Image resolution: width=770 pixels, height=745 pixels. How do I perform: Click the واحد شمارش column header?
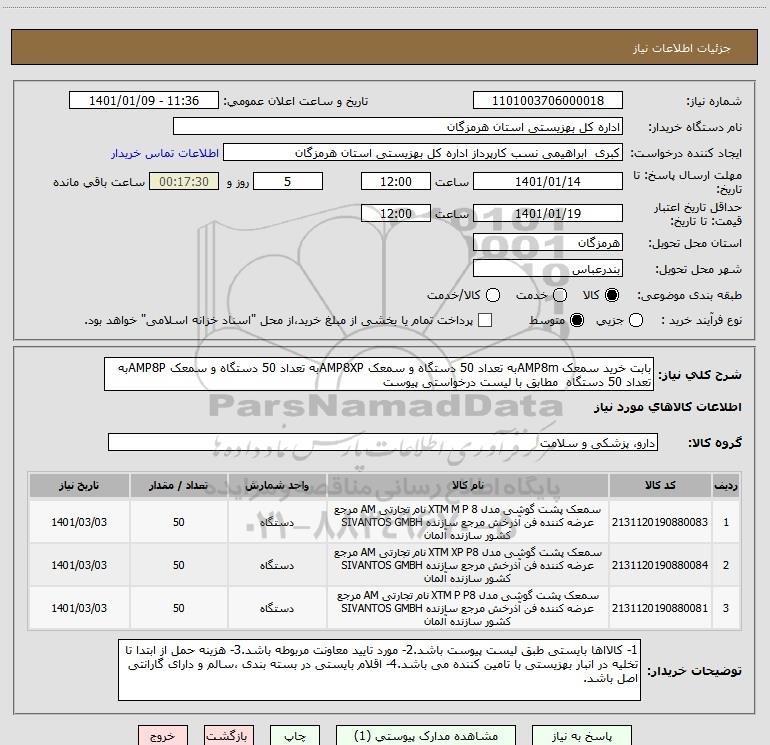[x=277, y=485]
